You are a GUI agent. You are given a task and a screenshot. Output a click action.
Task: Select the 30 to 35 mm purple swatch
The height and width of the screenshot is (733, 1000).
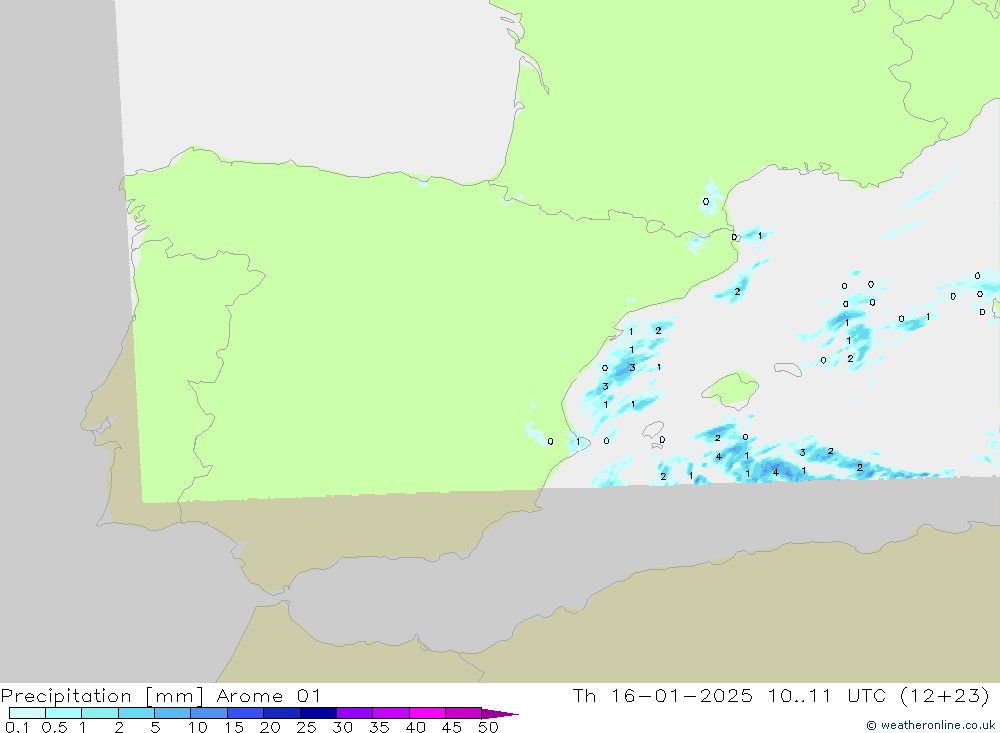pyautogui.click(x=355, y=713)
